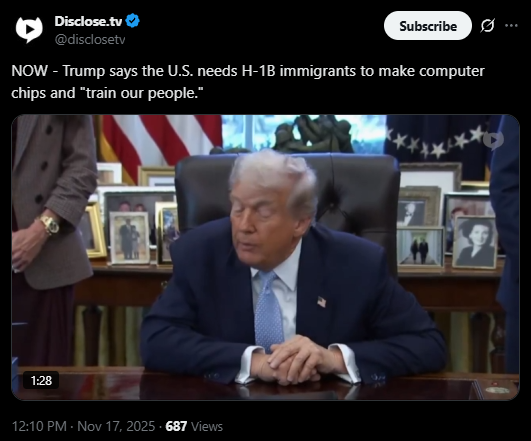
Task: Click the Subscribe button
Action: click(x=428, y=26)
